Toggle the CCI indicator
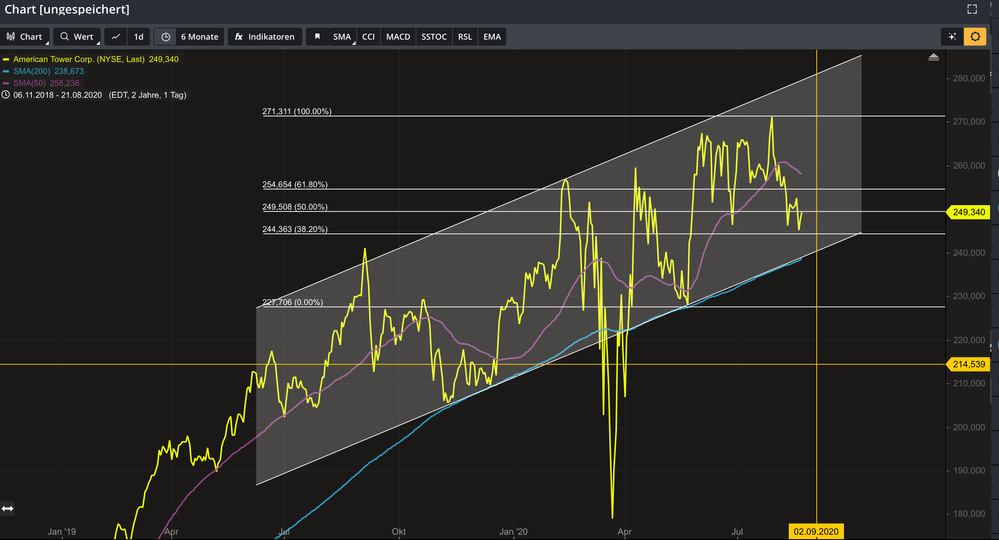 pos(368,37)
